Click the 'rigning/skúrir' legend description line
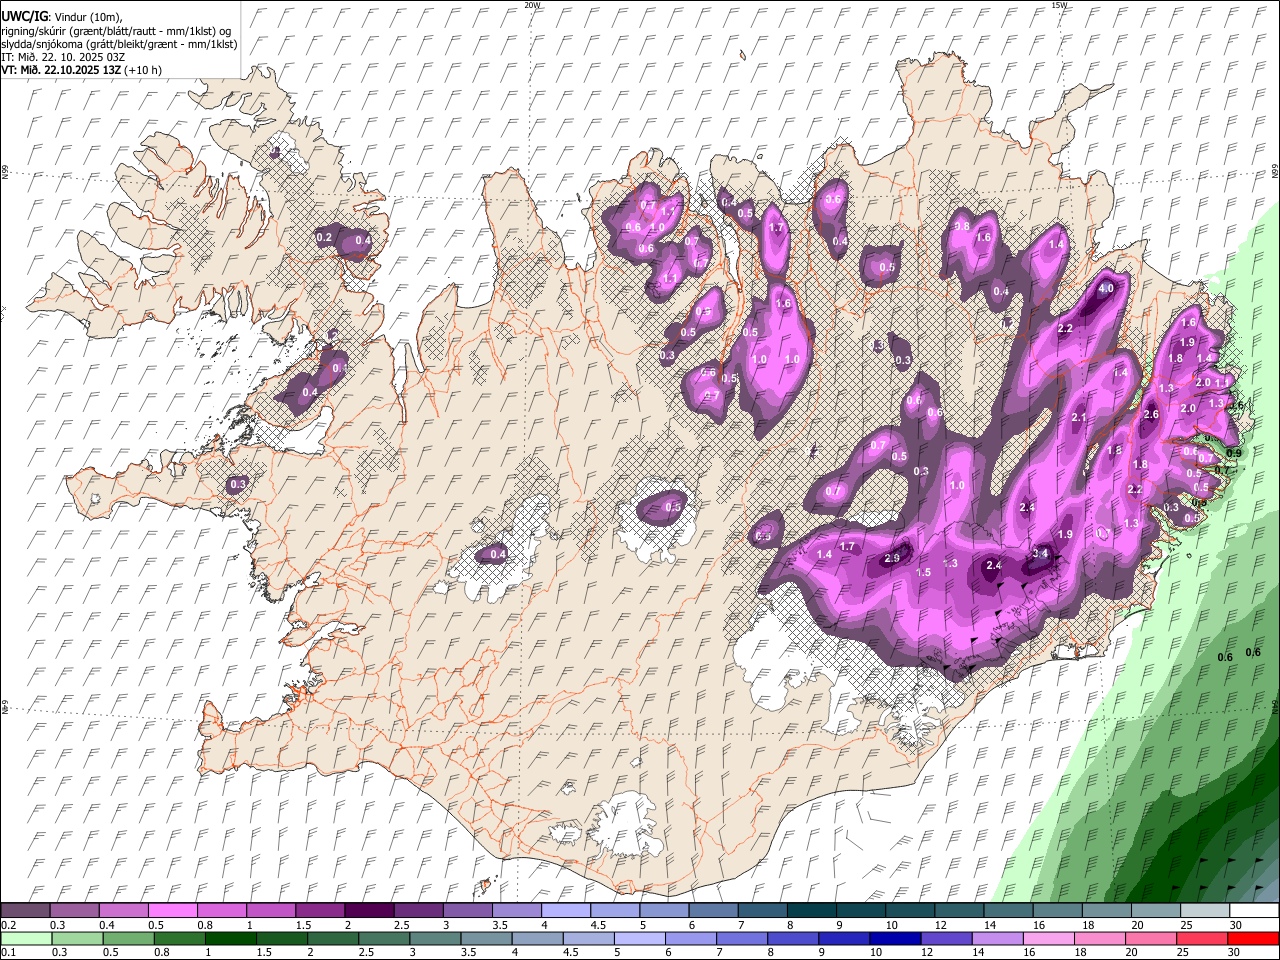The image size is (1280, 960). (117, 31)
